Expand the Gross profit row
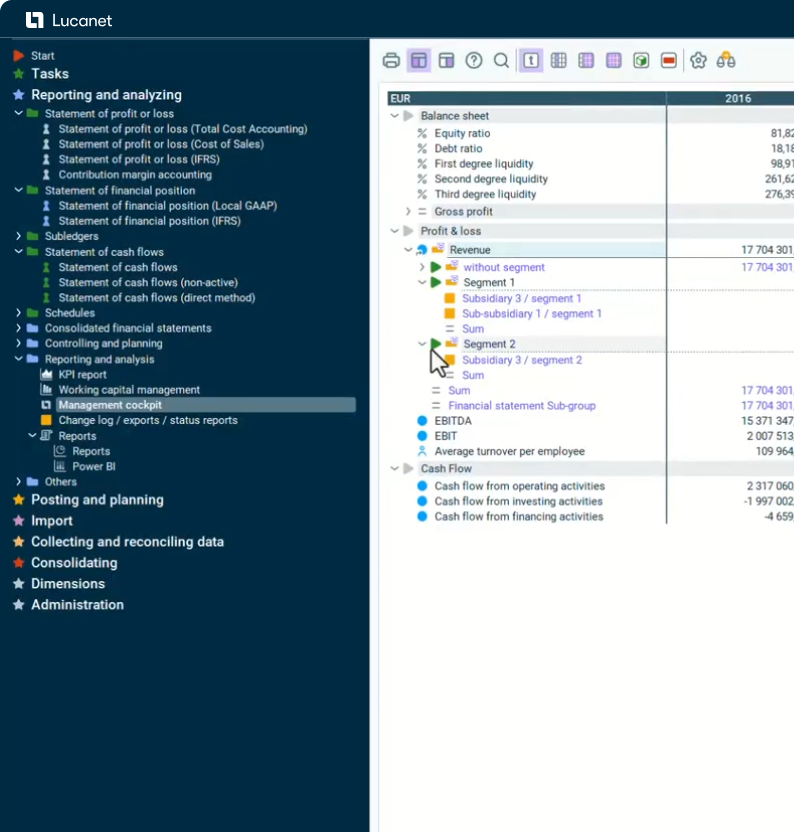Screen dimensions: 794x832 click(x=408, y=212)
